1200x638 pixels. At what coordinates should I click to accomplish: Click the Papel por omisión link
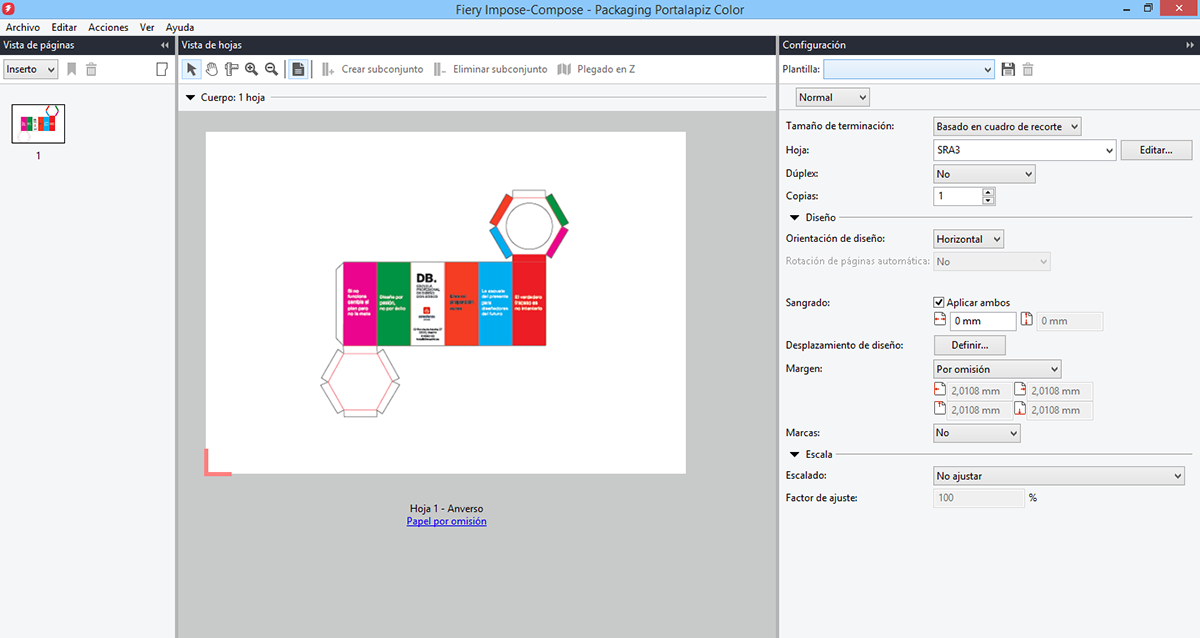tap(446, 521)
